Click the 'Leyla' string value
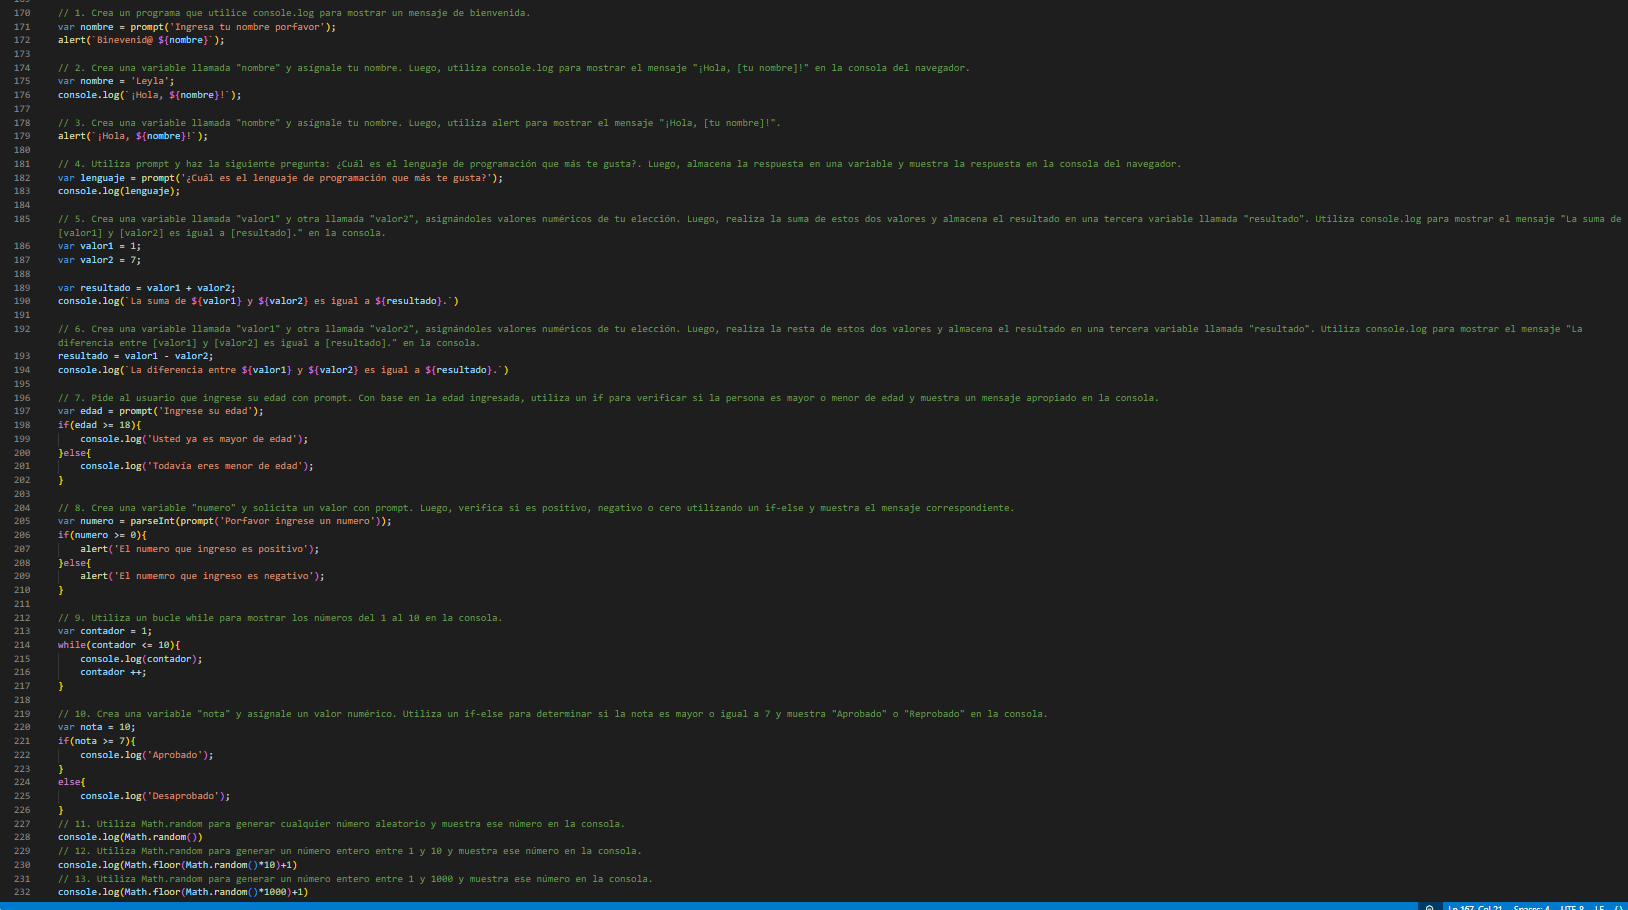This screenshot has width=1628, height=910. pos(150,81)
